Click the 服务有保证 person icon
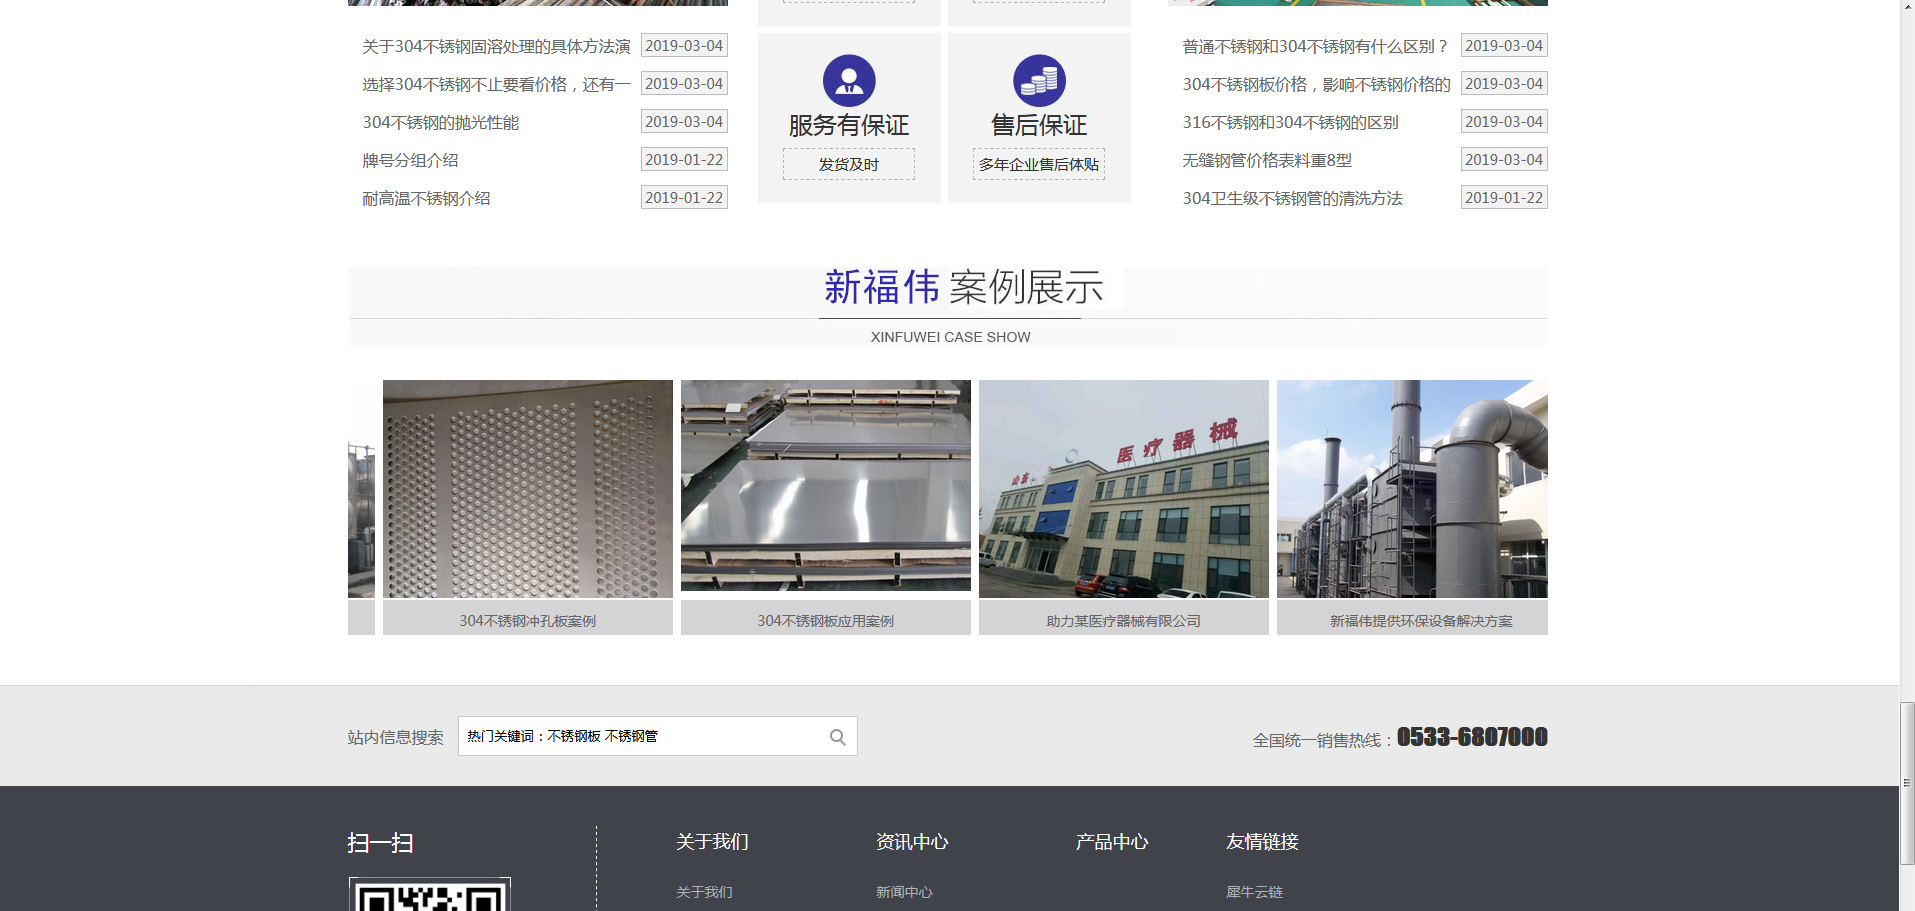 [849, 81]
